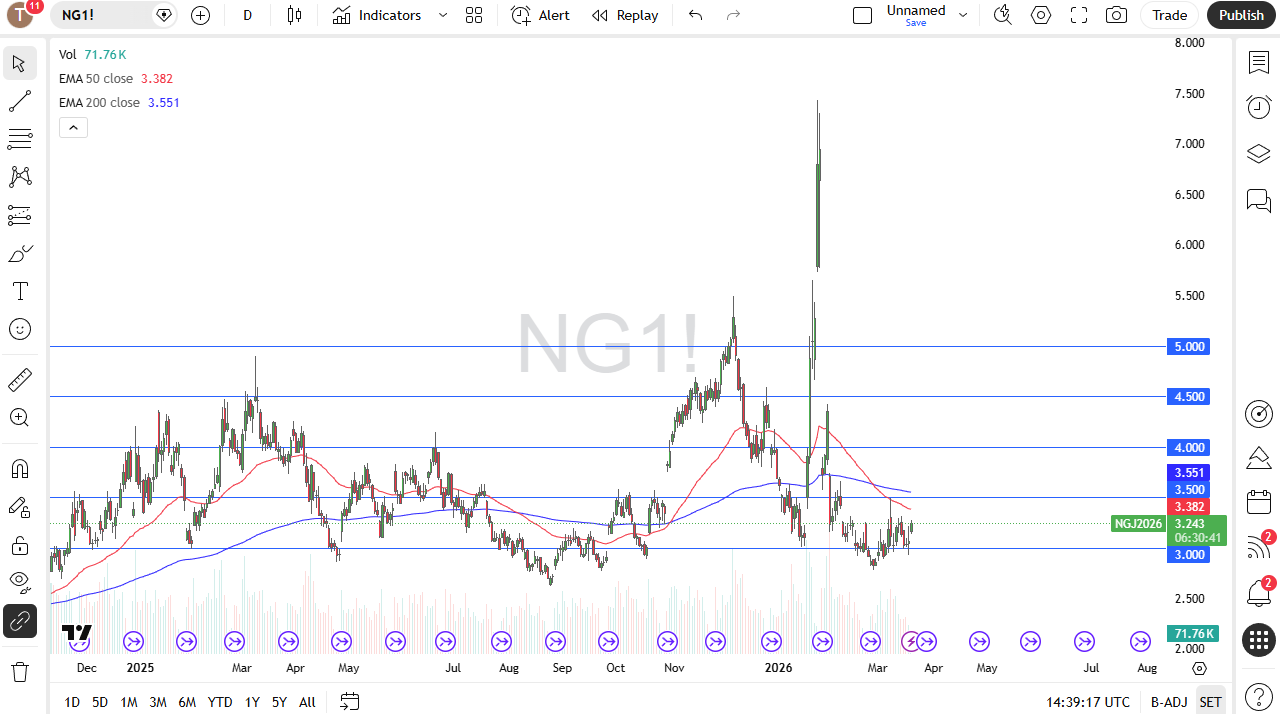This screenshot has width=1280, height=714.
Task: Open the Trade panel
Action: 1168,15
